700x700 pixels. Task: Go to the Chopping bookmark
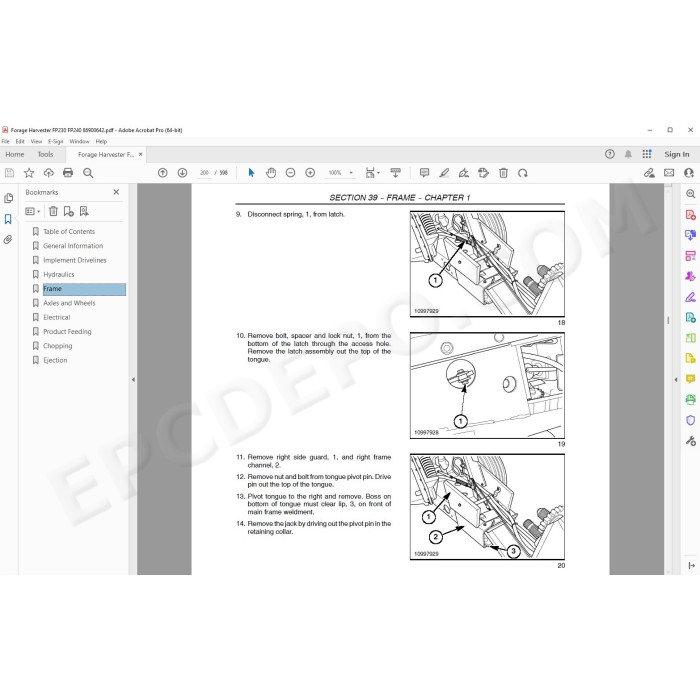[x=58, y=346]
